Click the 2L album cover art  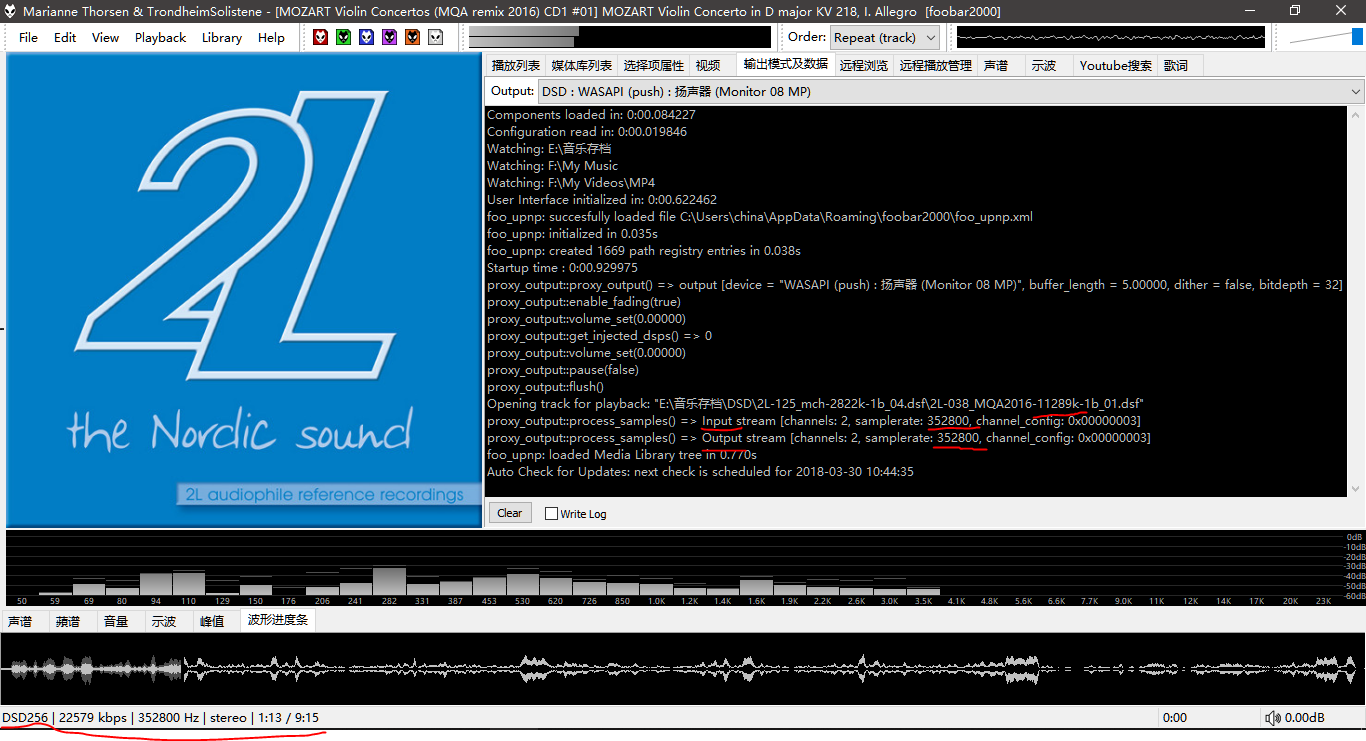point(244,290)
